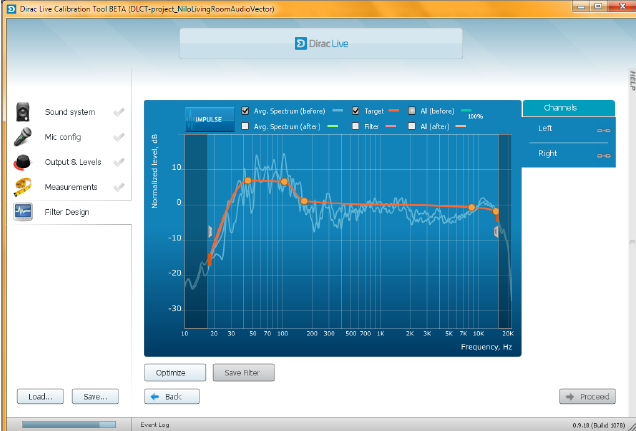Viewport: 636px width, 431px height.
Task: Click the Event Log status bar
Action: [155, 425]
